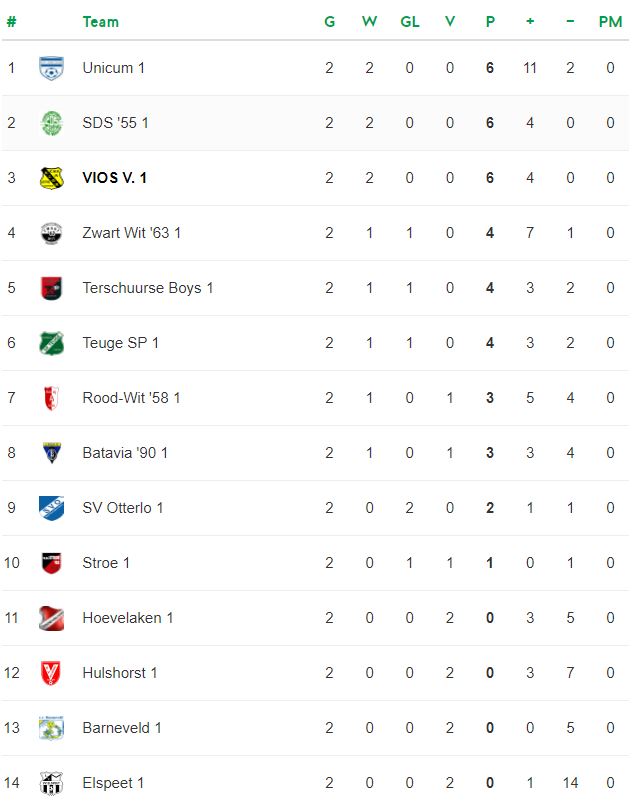Select the Stroe 1 team name
This screenshot has width=632, height=810.
106,563
